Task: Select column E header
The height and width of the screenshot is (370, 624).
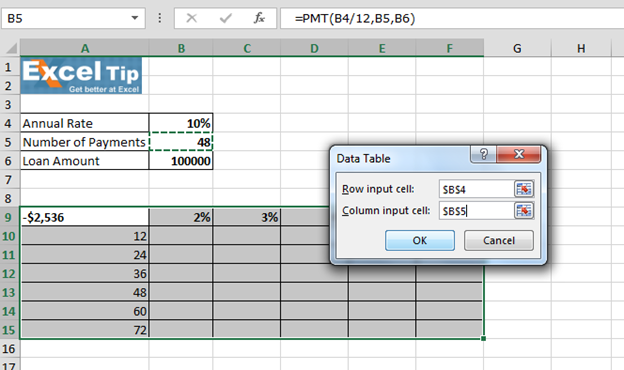Action: pos(382,48)
